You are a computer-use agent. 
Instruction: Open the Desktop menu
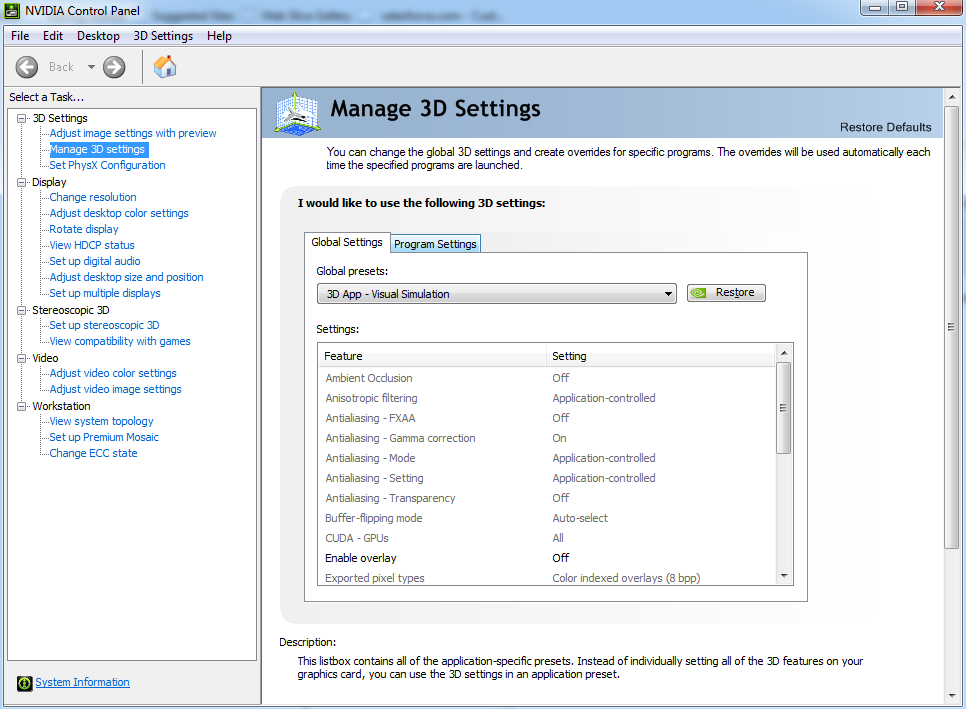tap(98, 36)
